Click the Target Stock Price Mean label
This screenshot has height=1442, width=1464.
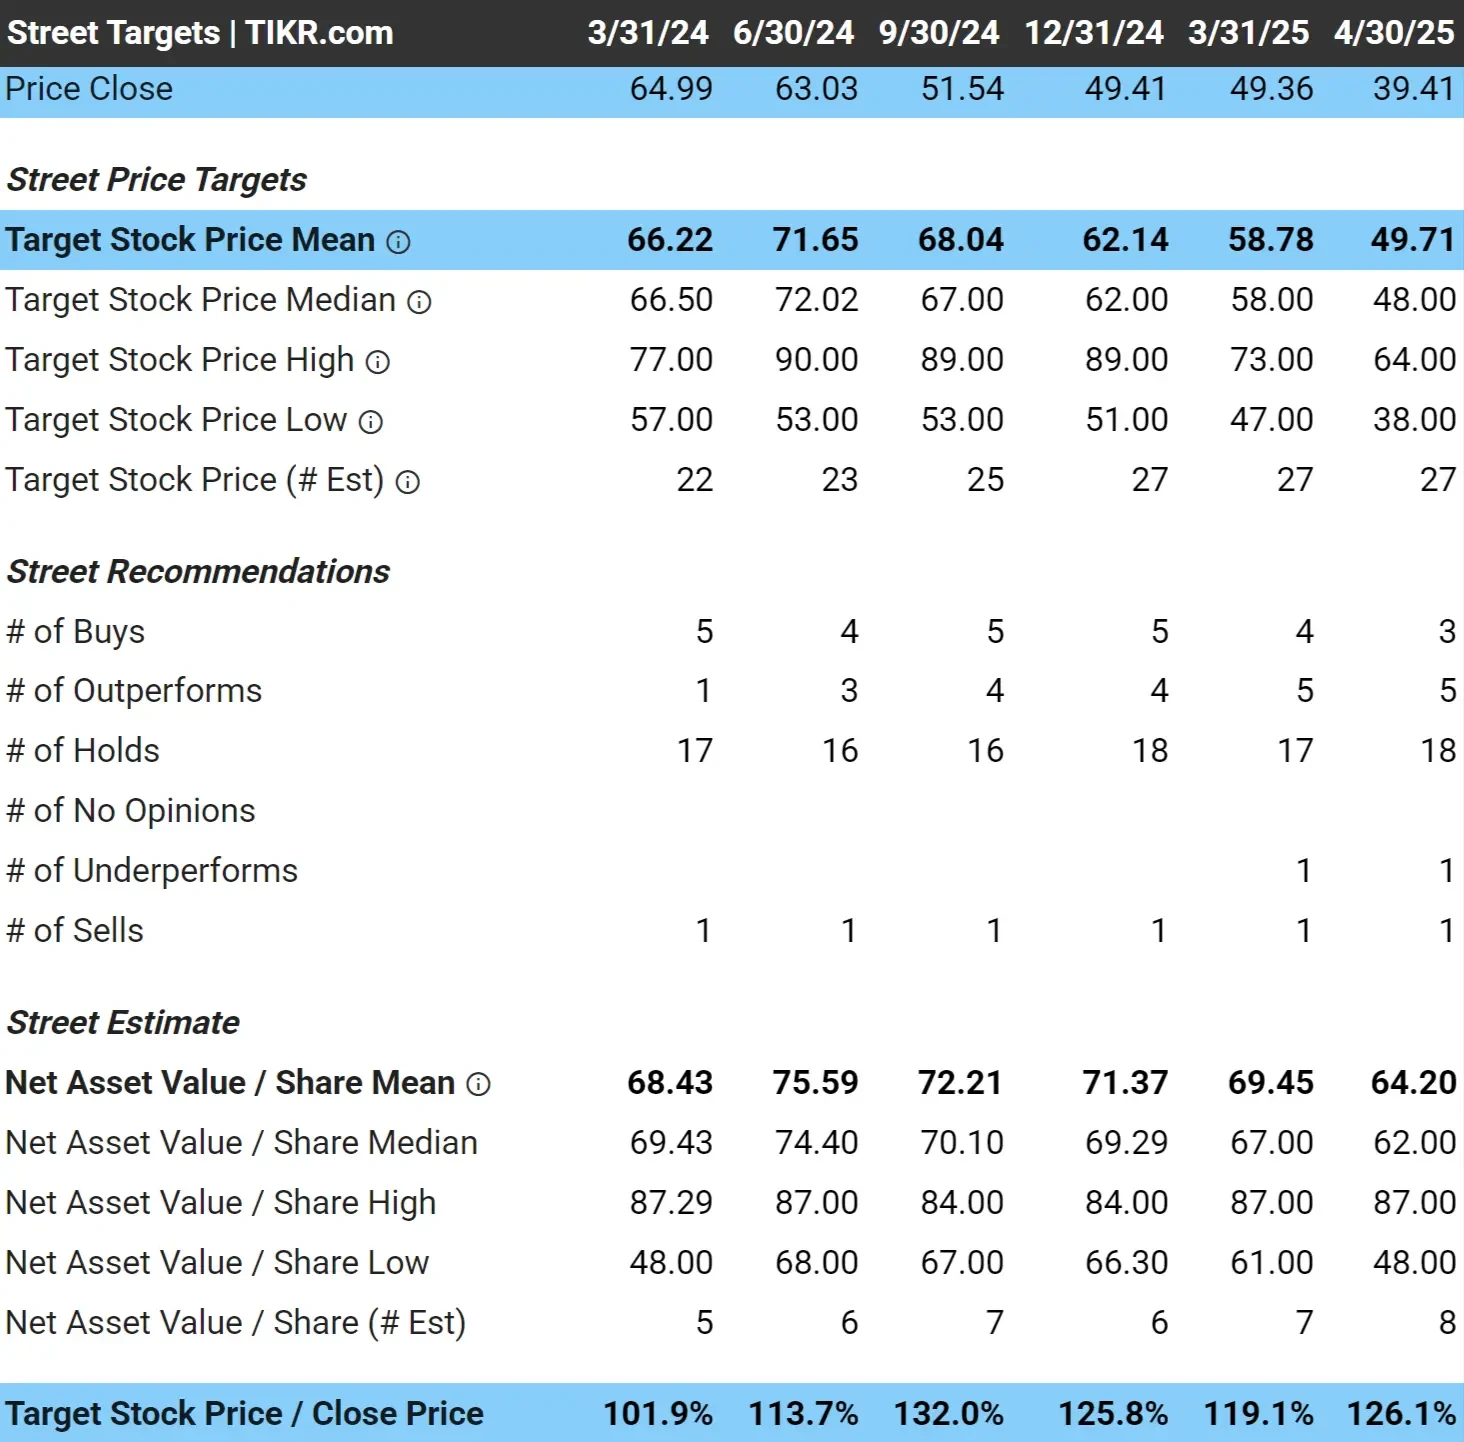click(190, 240)
